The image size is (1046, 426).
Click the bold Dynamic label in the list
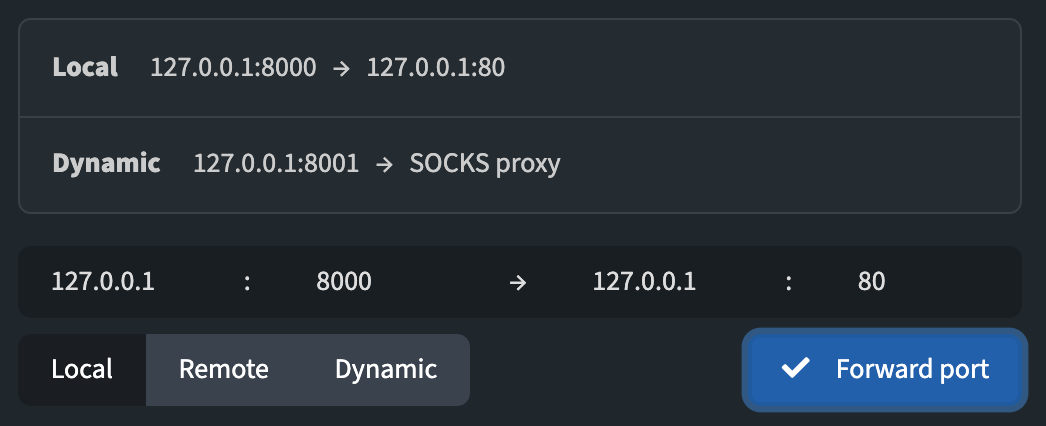pos(107,163)
